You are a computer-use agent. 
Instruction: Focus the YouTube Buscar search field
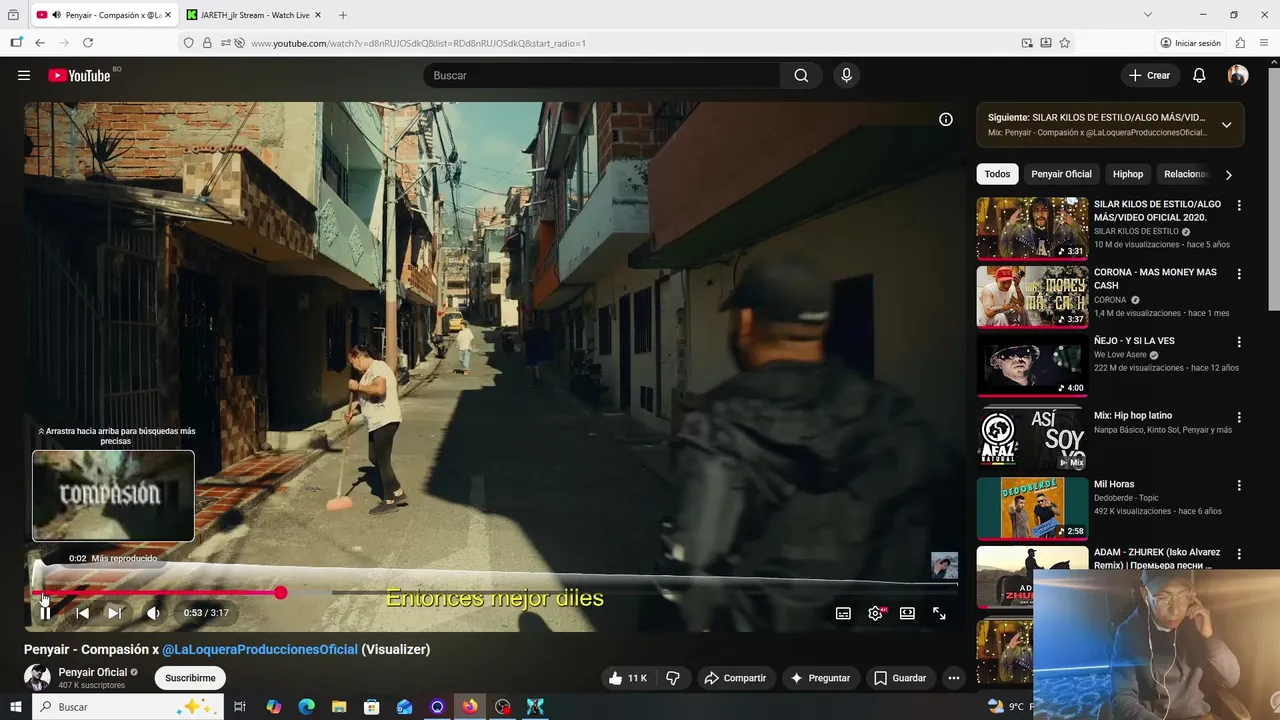[602, 75]
